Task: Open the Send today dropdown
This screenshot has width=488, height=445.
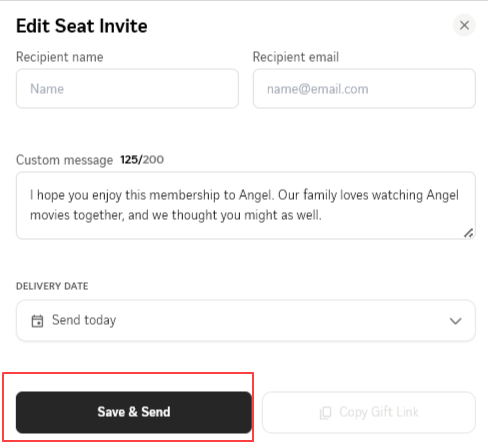Action: click(x=246, y=320)
